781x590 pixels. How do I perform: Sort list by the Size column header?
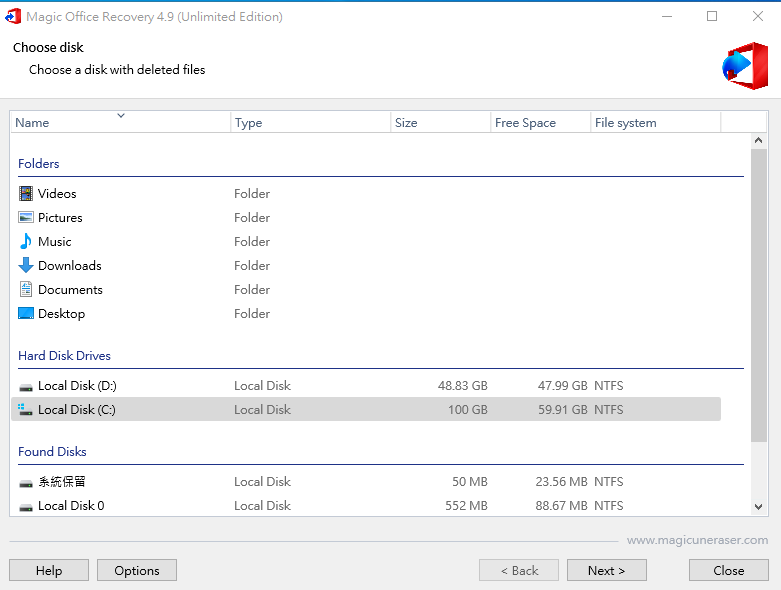(440, 122)
